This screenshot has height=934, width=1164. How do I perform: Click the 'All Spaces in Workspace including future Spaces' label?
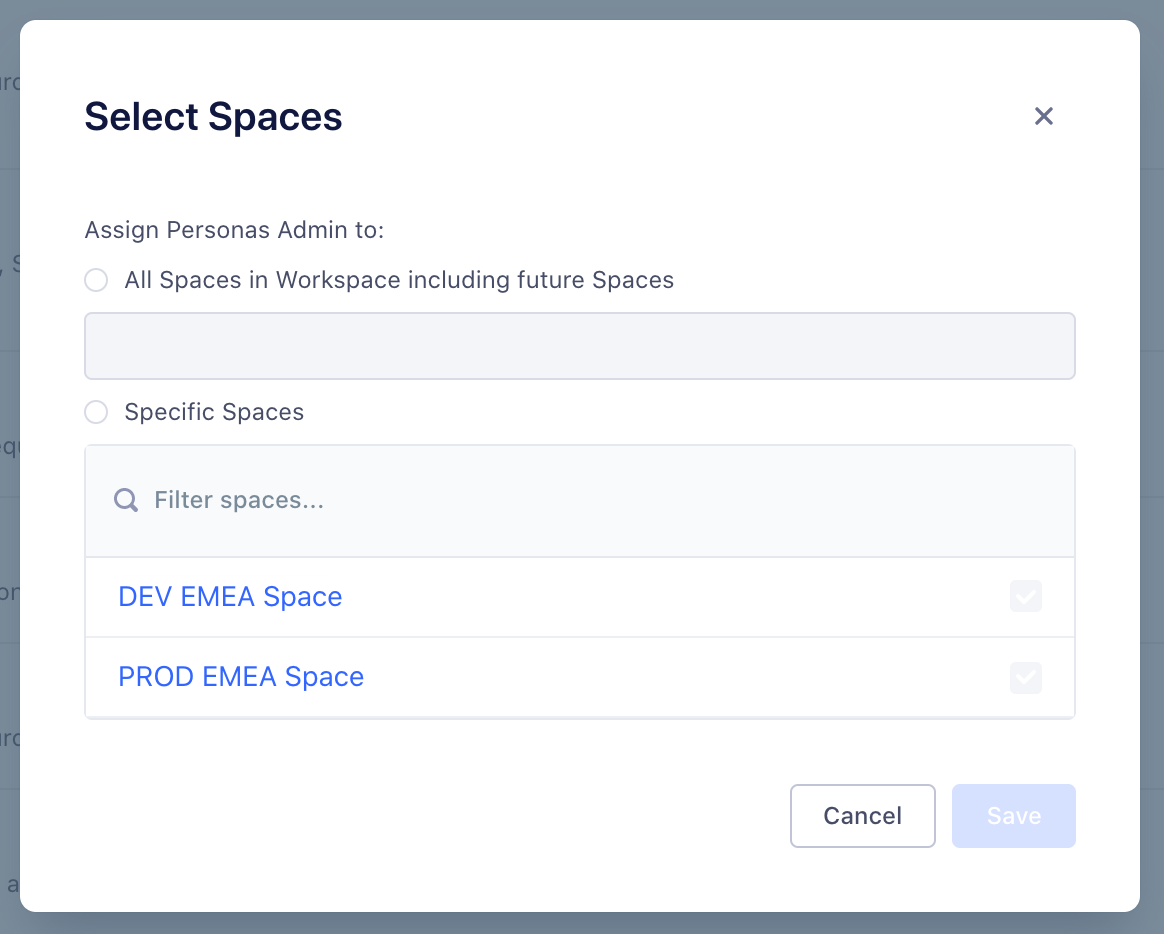[399, 280]
